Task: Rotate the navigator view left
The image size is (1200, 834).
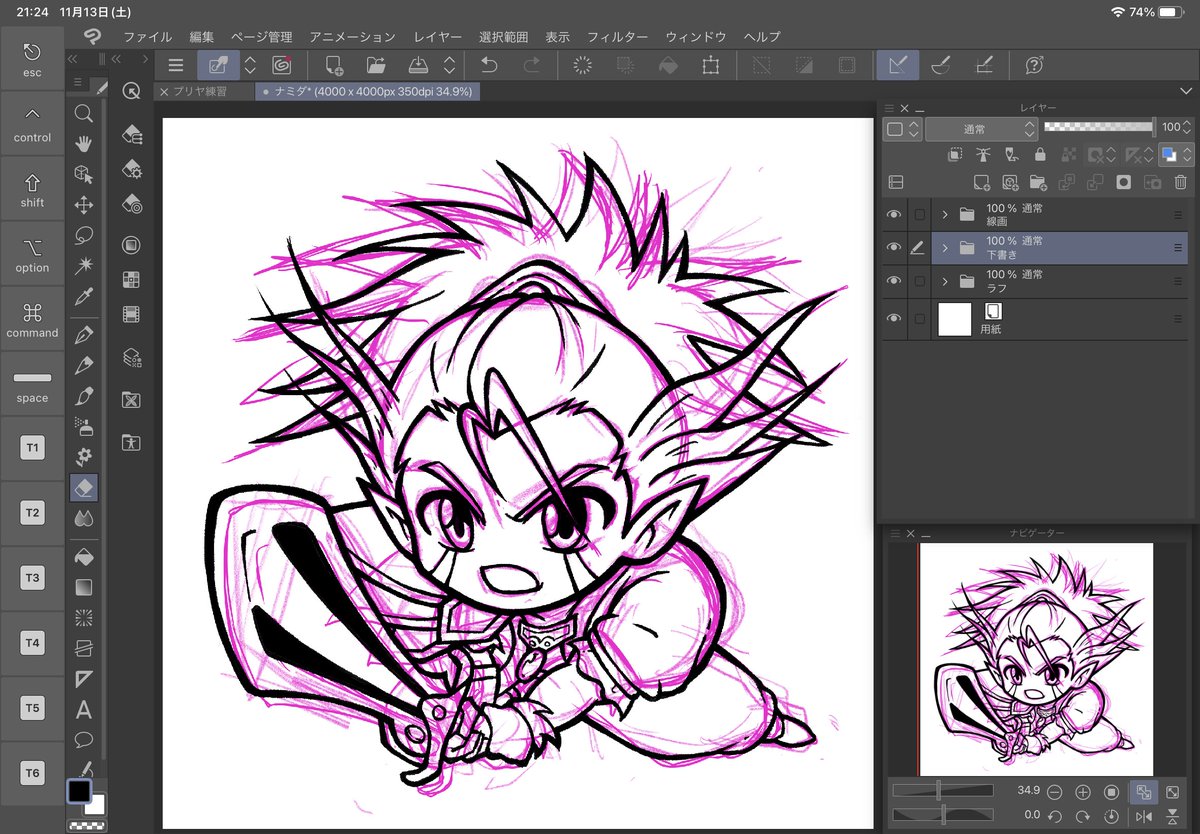Action: (x=1053, y=817)
